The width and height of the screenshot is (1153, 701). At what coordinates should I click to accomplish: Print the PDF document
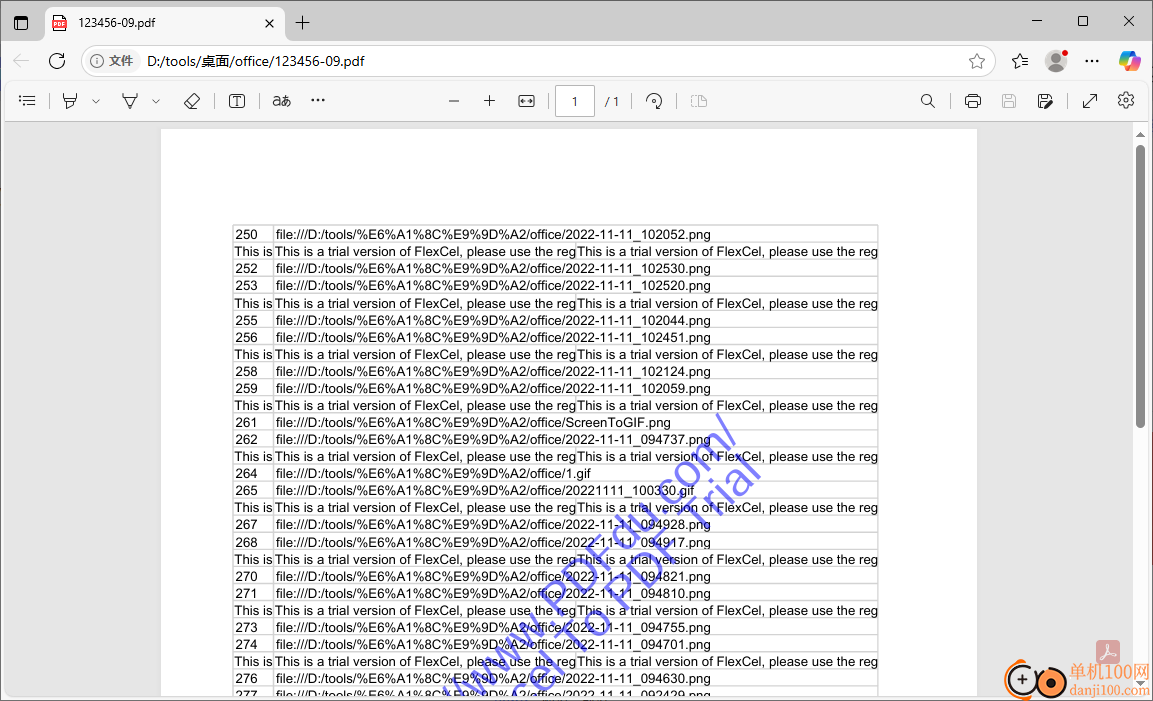pos(973,102)
